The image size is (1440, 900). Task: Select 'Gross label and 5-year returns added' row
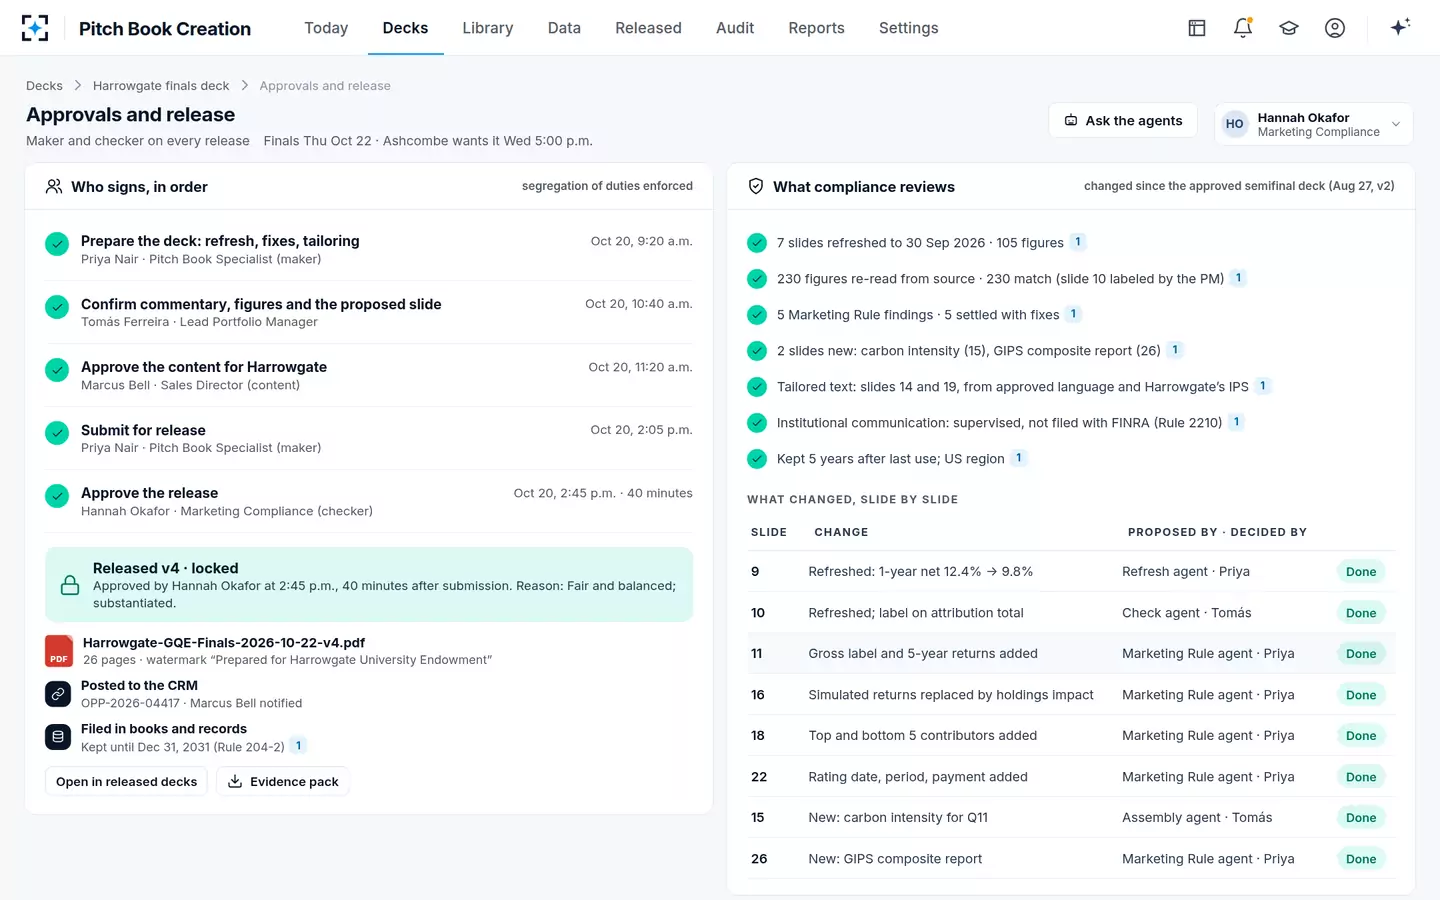click(x=1071, y=654)
